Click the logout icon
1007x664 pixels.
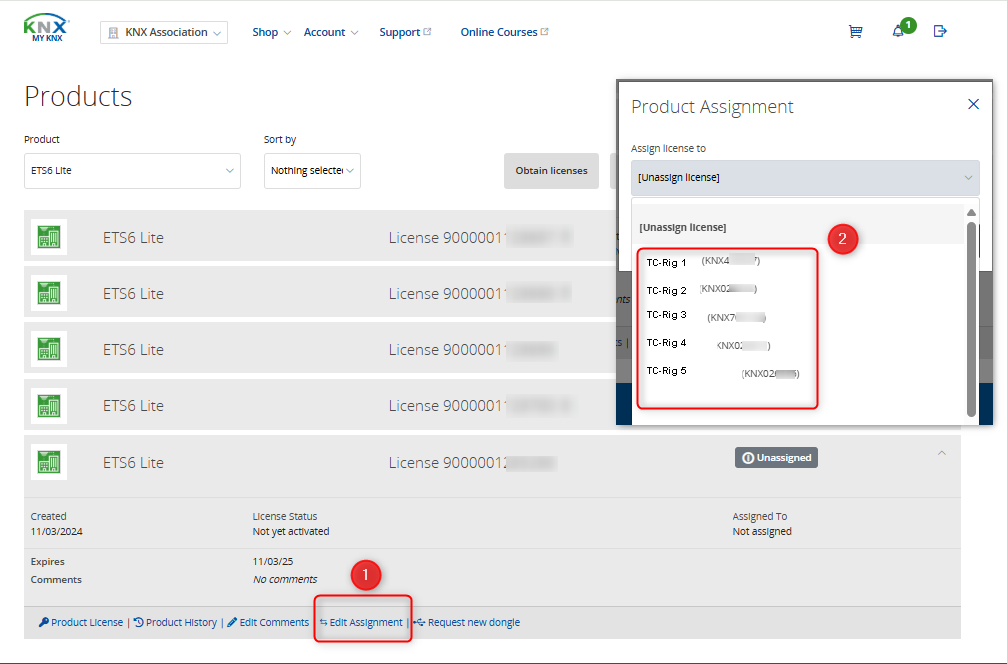point(940,31)
